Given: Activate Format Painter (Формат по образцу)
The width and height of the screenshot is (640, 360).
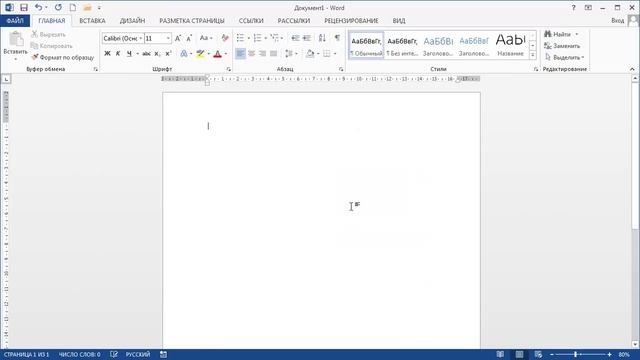Looking at the screenshot, I should click(63, 58).
